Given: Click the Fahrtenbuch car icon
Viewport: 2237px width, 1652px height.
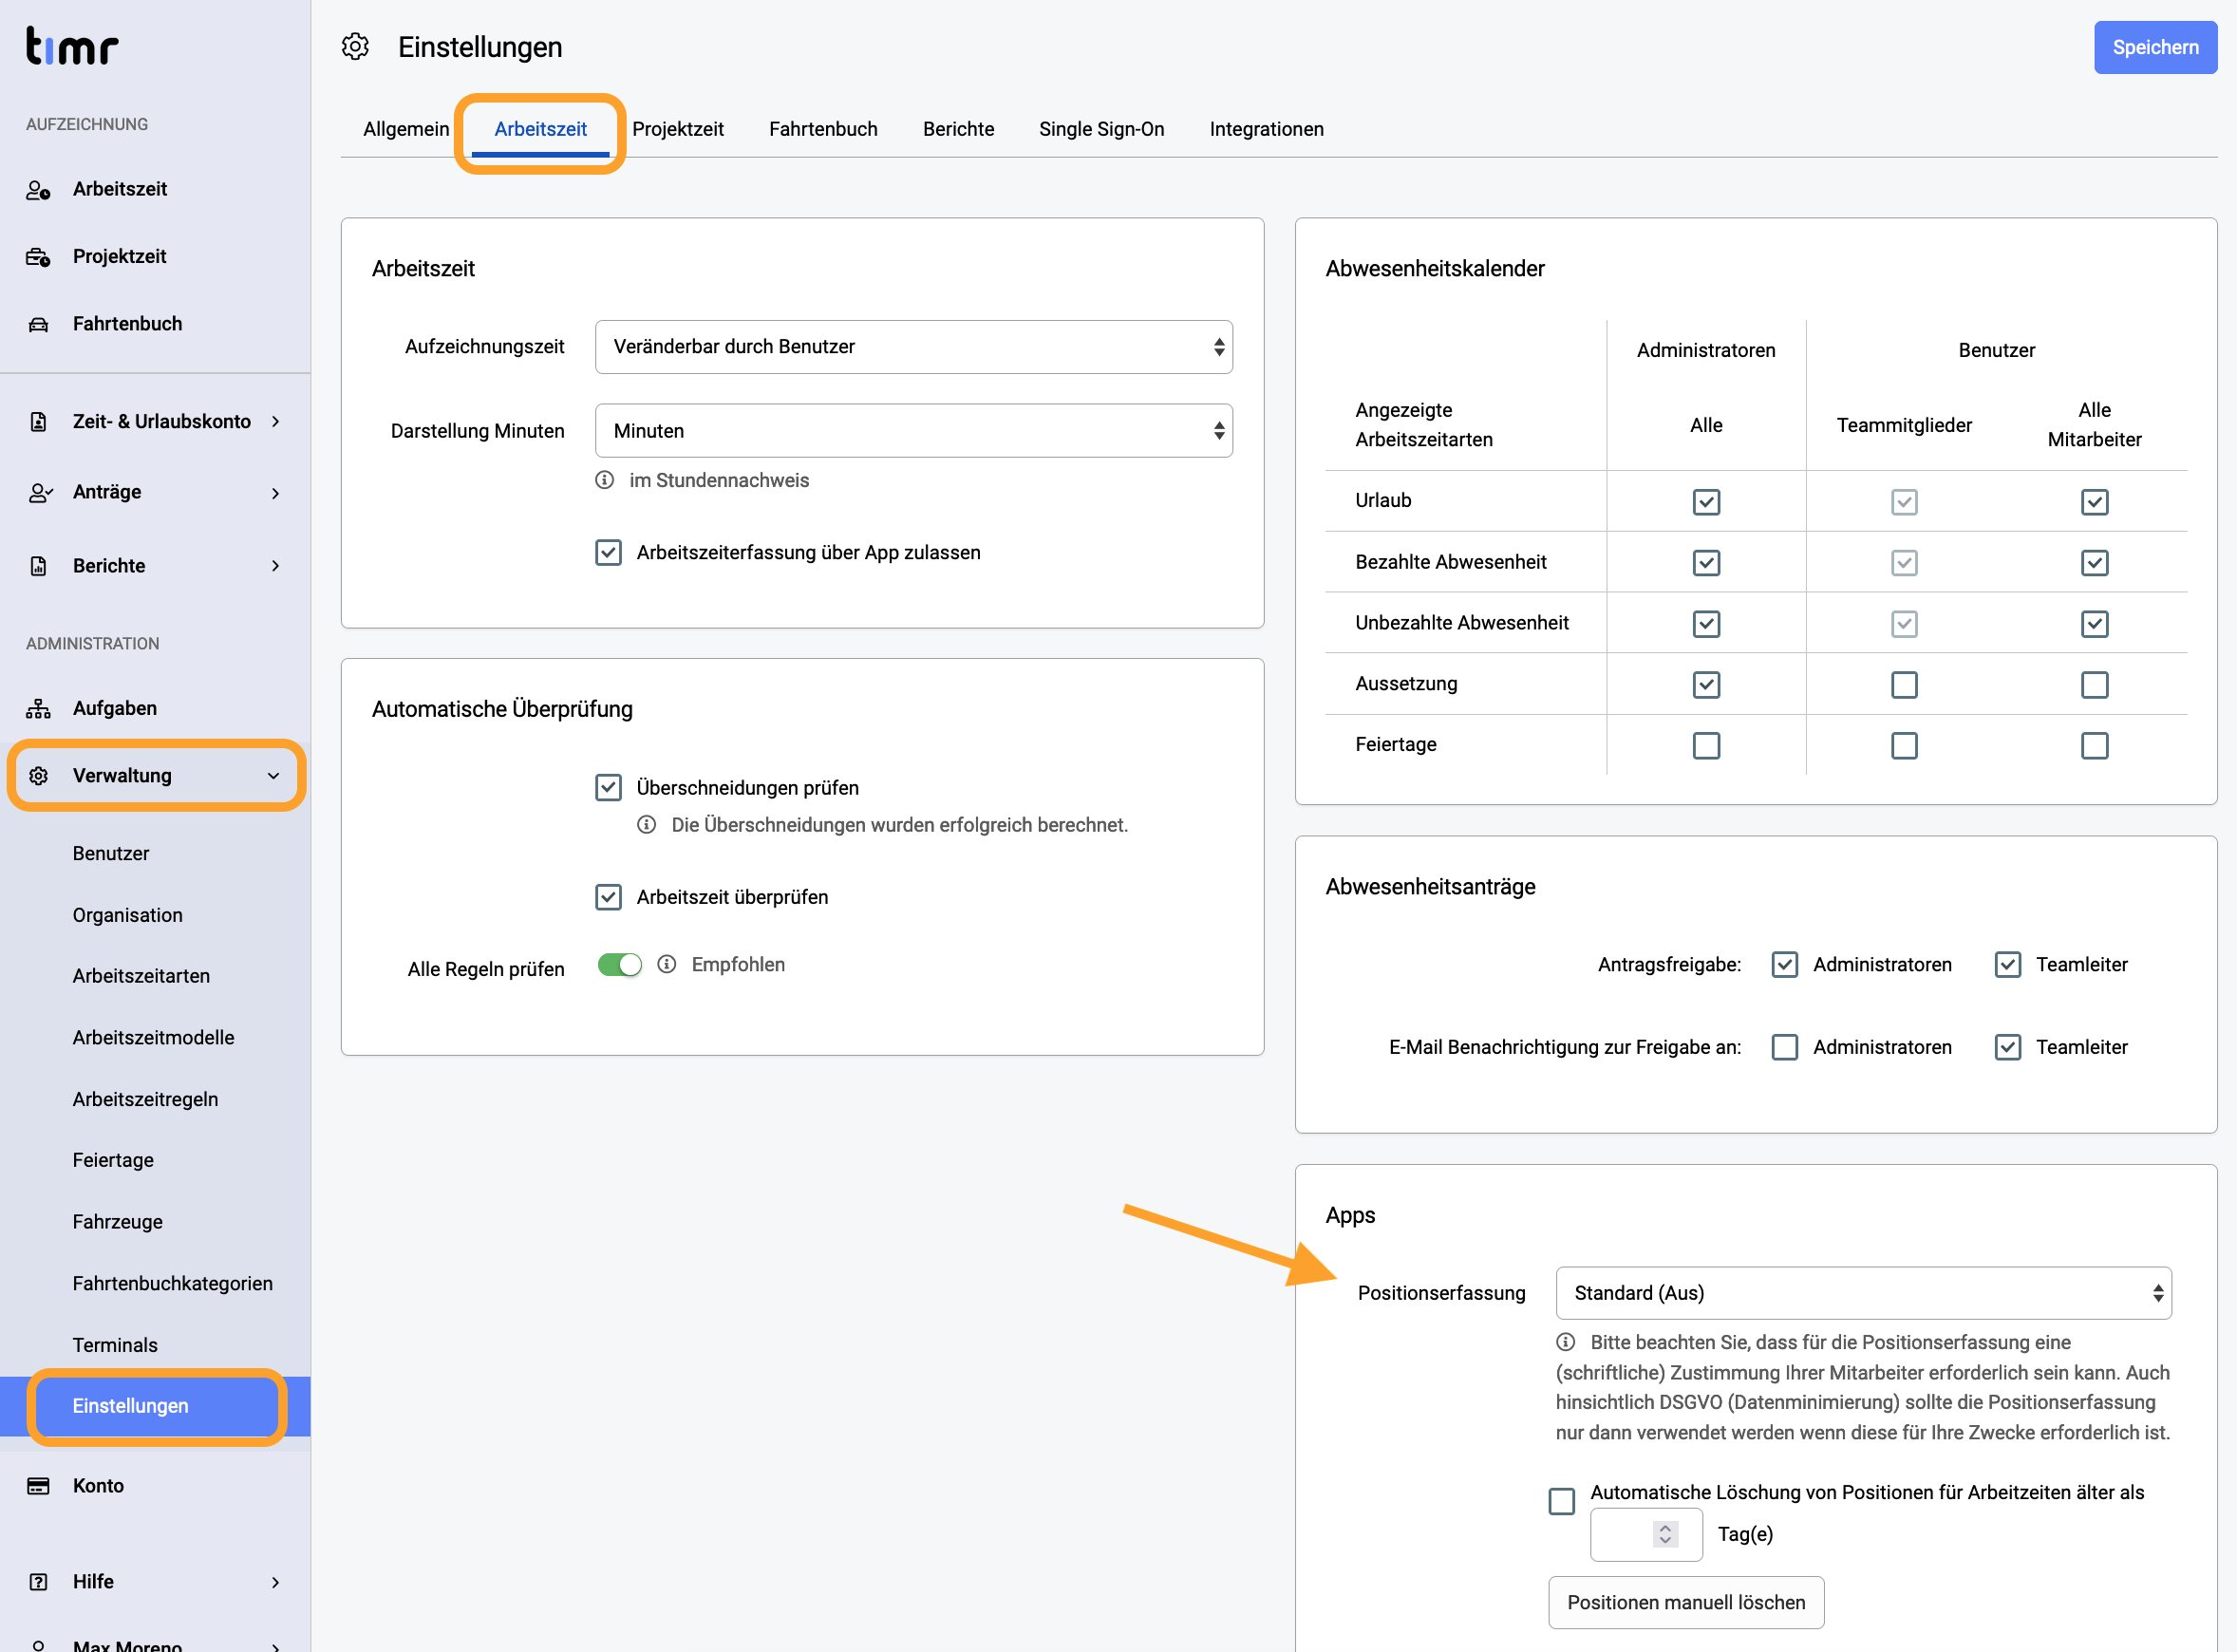Looking at the screenshot, I should coord(38,324).
